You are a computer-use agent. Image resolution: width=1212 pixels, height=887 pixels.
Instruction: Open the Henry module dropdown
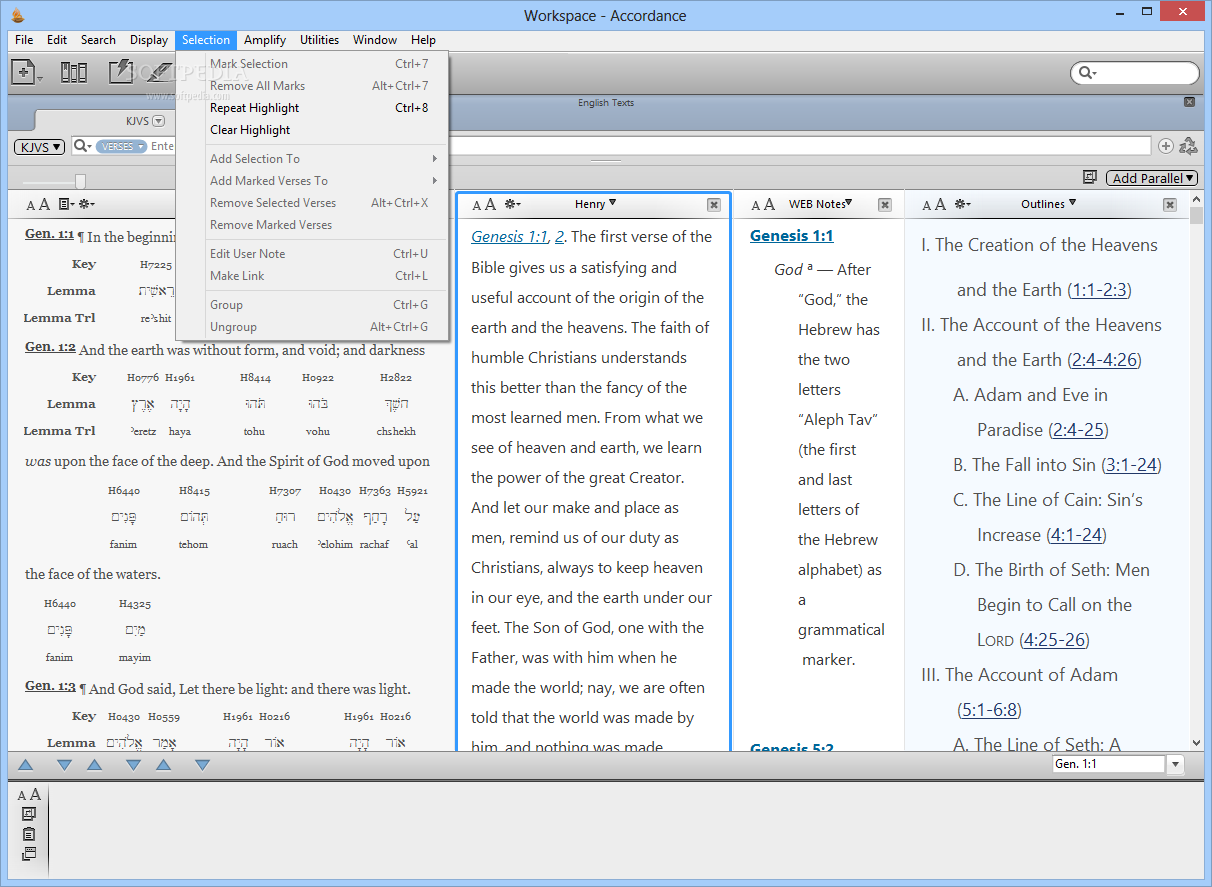click(595, 204)
